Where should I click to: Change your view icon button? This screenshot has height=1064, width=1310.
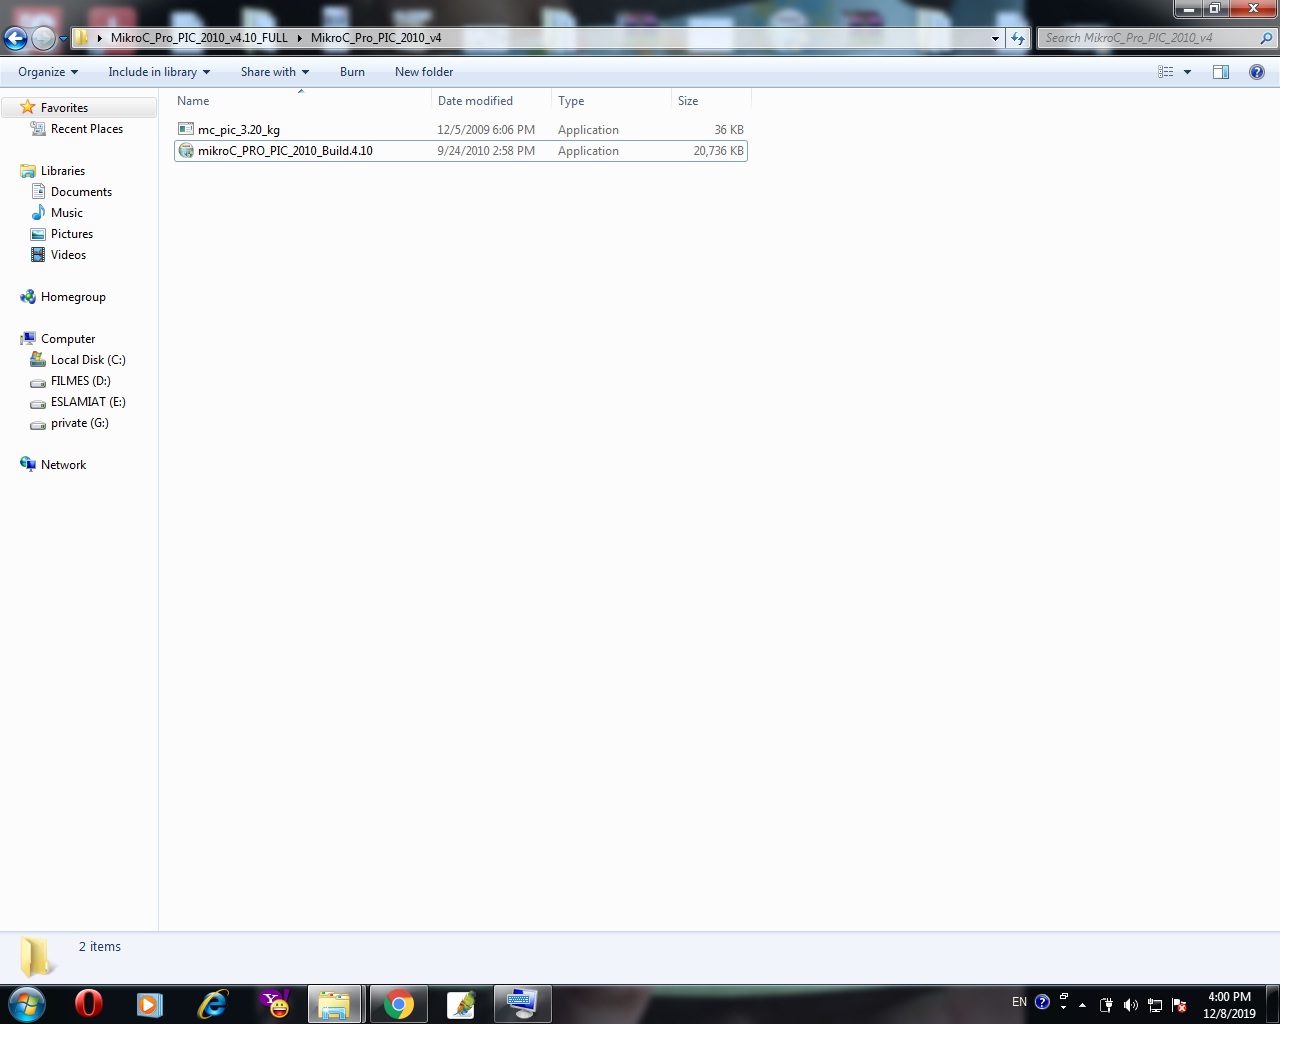coord(1165,72)
